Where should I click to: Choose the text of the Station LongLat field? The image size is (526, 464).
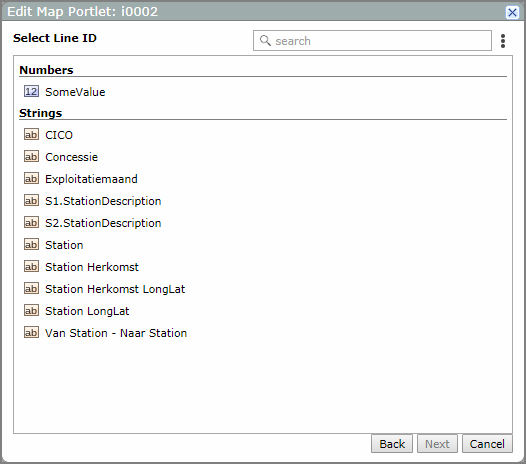(x=87, y=311)
